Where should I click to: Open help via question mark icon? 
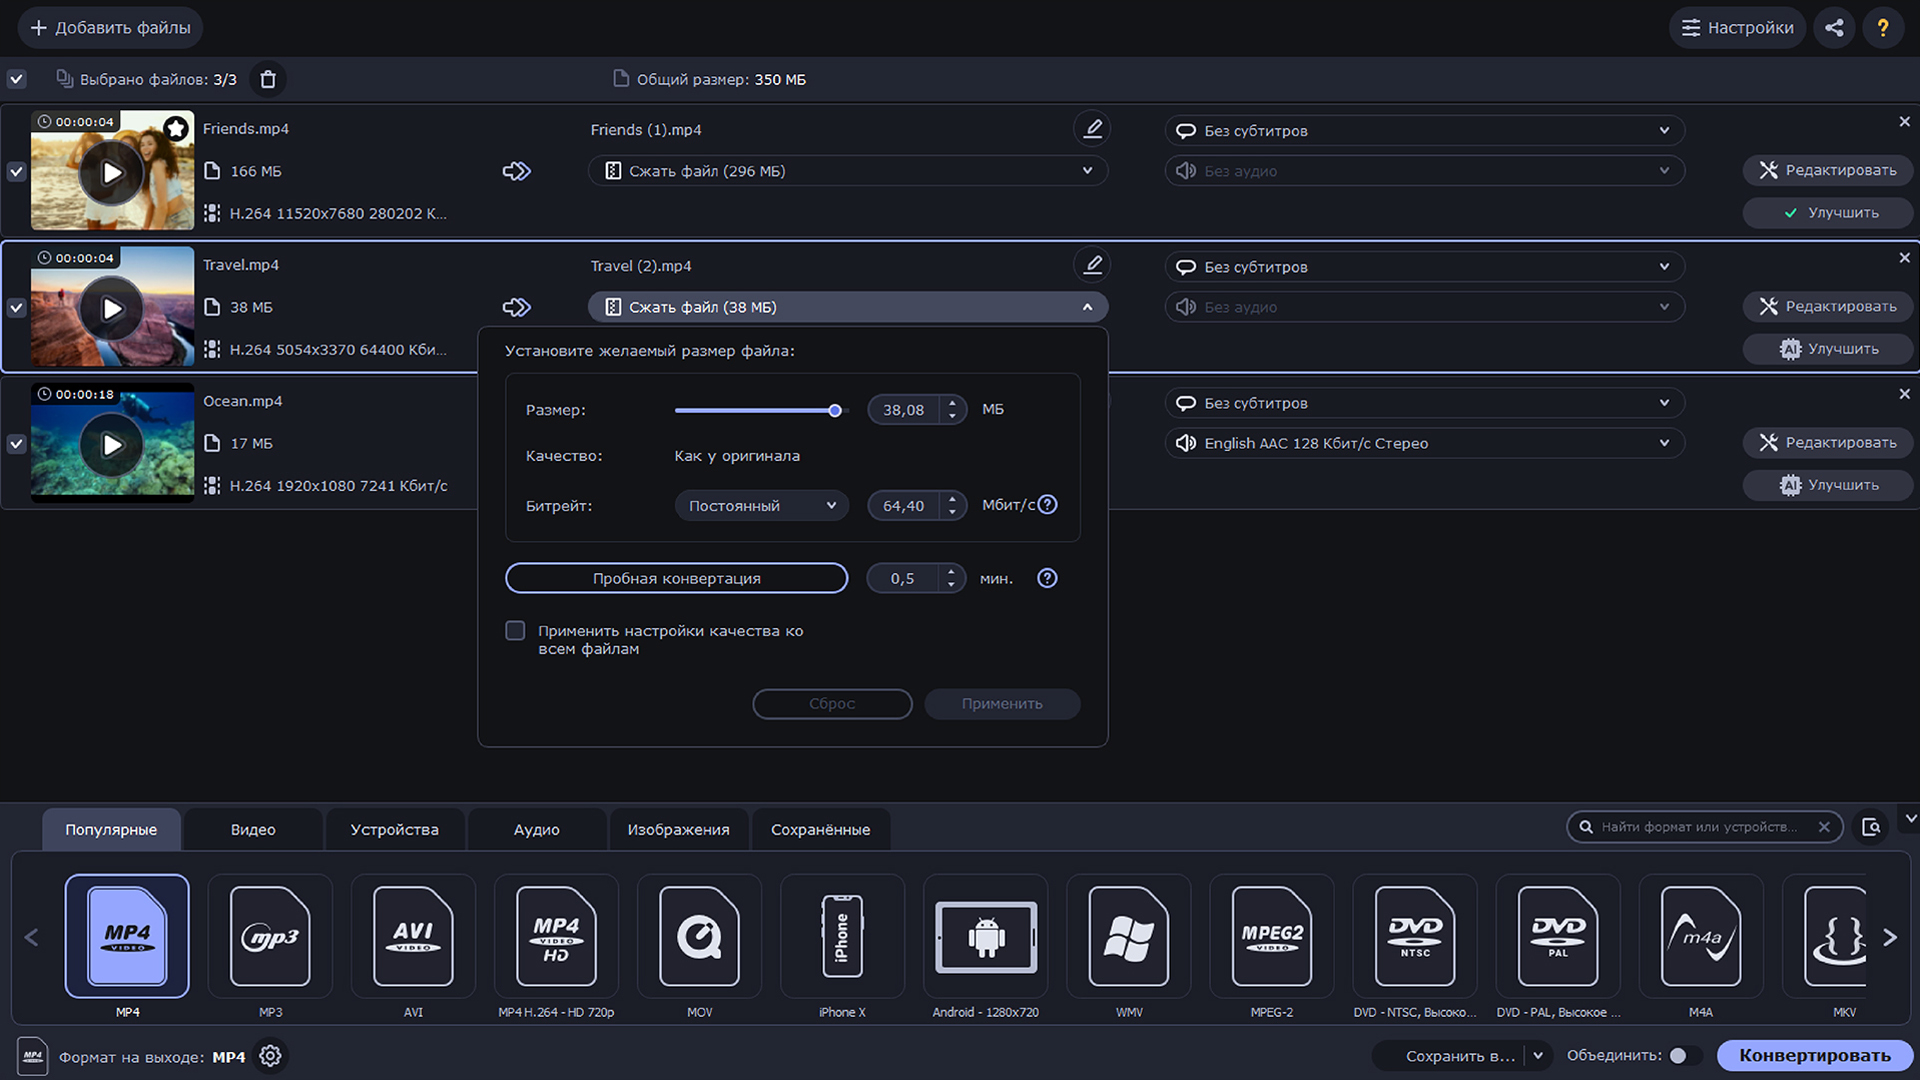click(x=1883, y=28)
